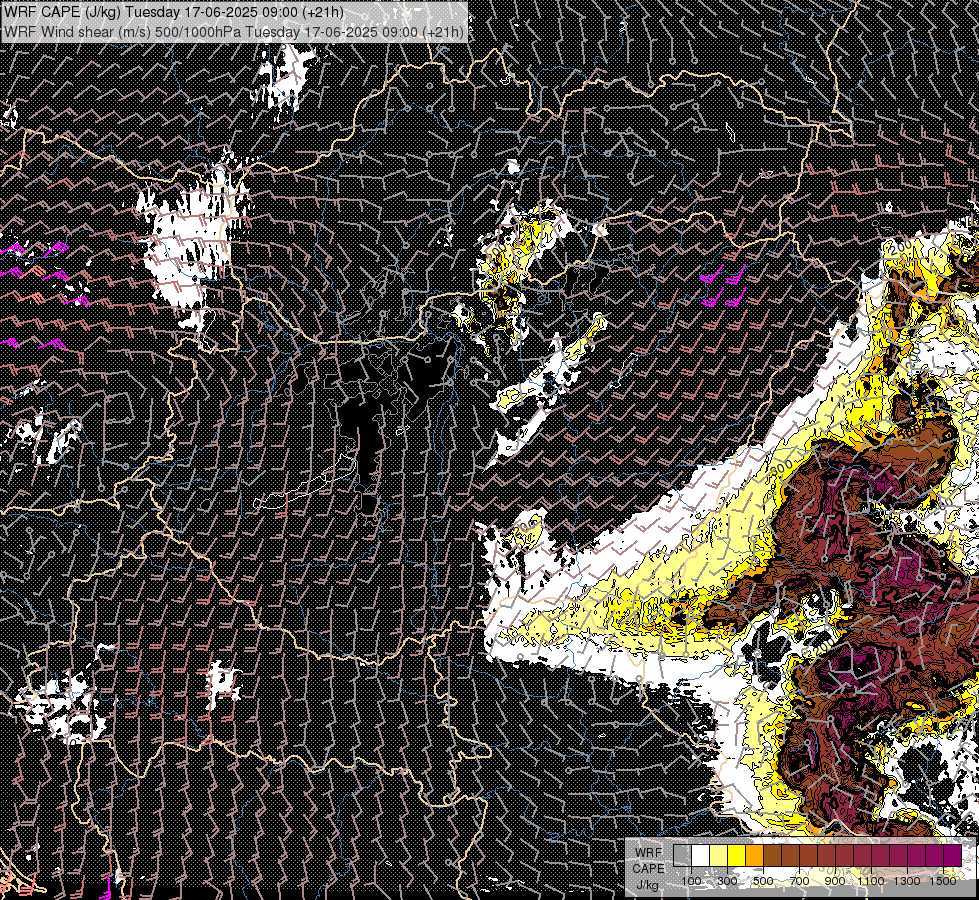Click the '500' legend value label
The image size is (979, 900).
763,881
